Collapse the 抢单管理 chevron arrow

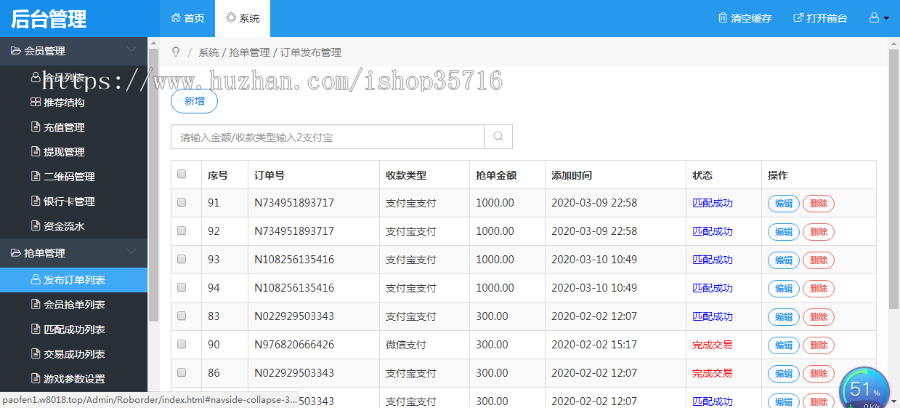pos(131,252)
